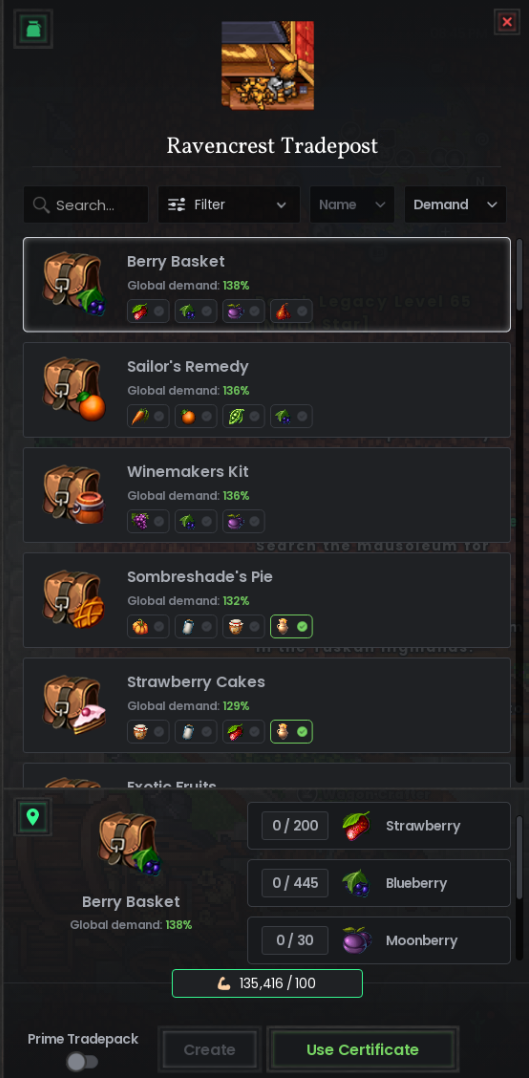Click the pumpkin ingredient icon in Sombreshade's Pie
This screenshot has height=1078, width=529.
pos(140,626)
